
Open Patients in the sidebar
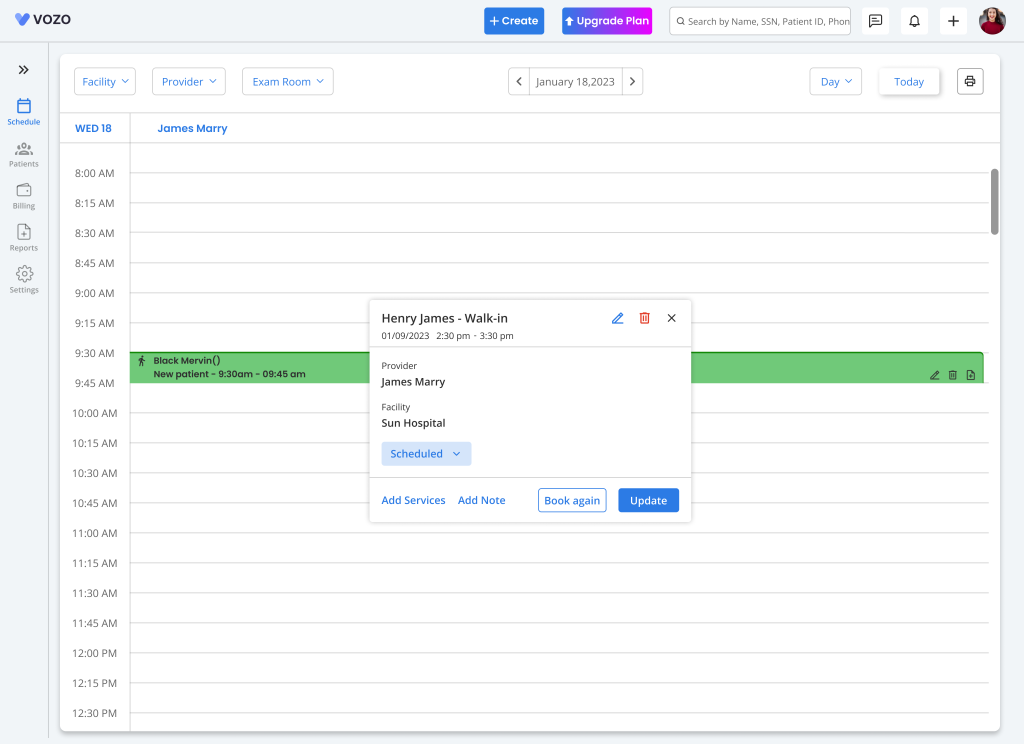[x=24, y=155]
